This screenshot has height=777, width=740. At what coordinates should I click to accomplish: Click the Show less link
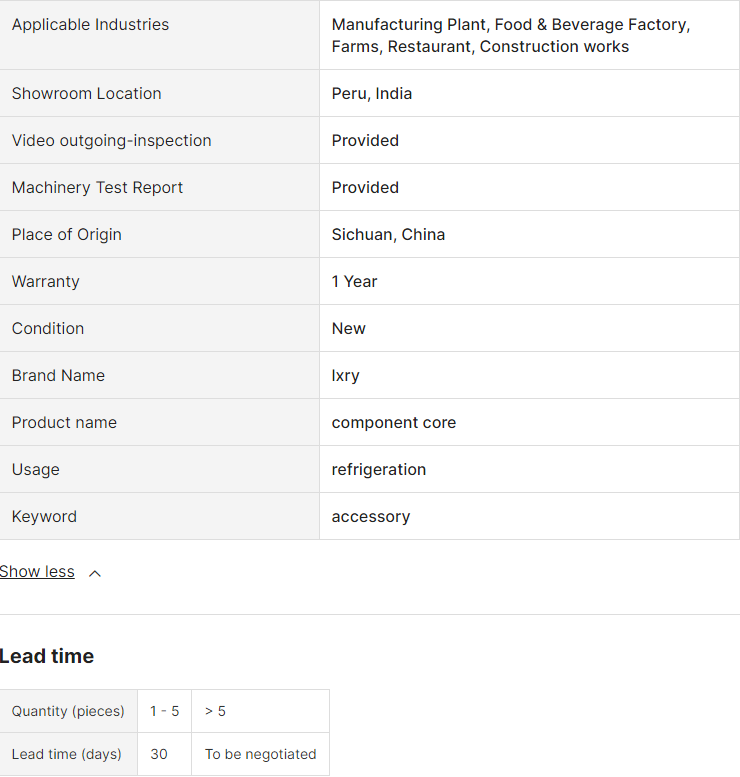click(x=37, y=572)
